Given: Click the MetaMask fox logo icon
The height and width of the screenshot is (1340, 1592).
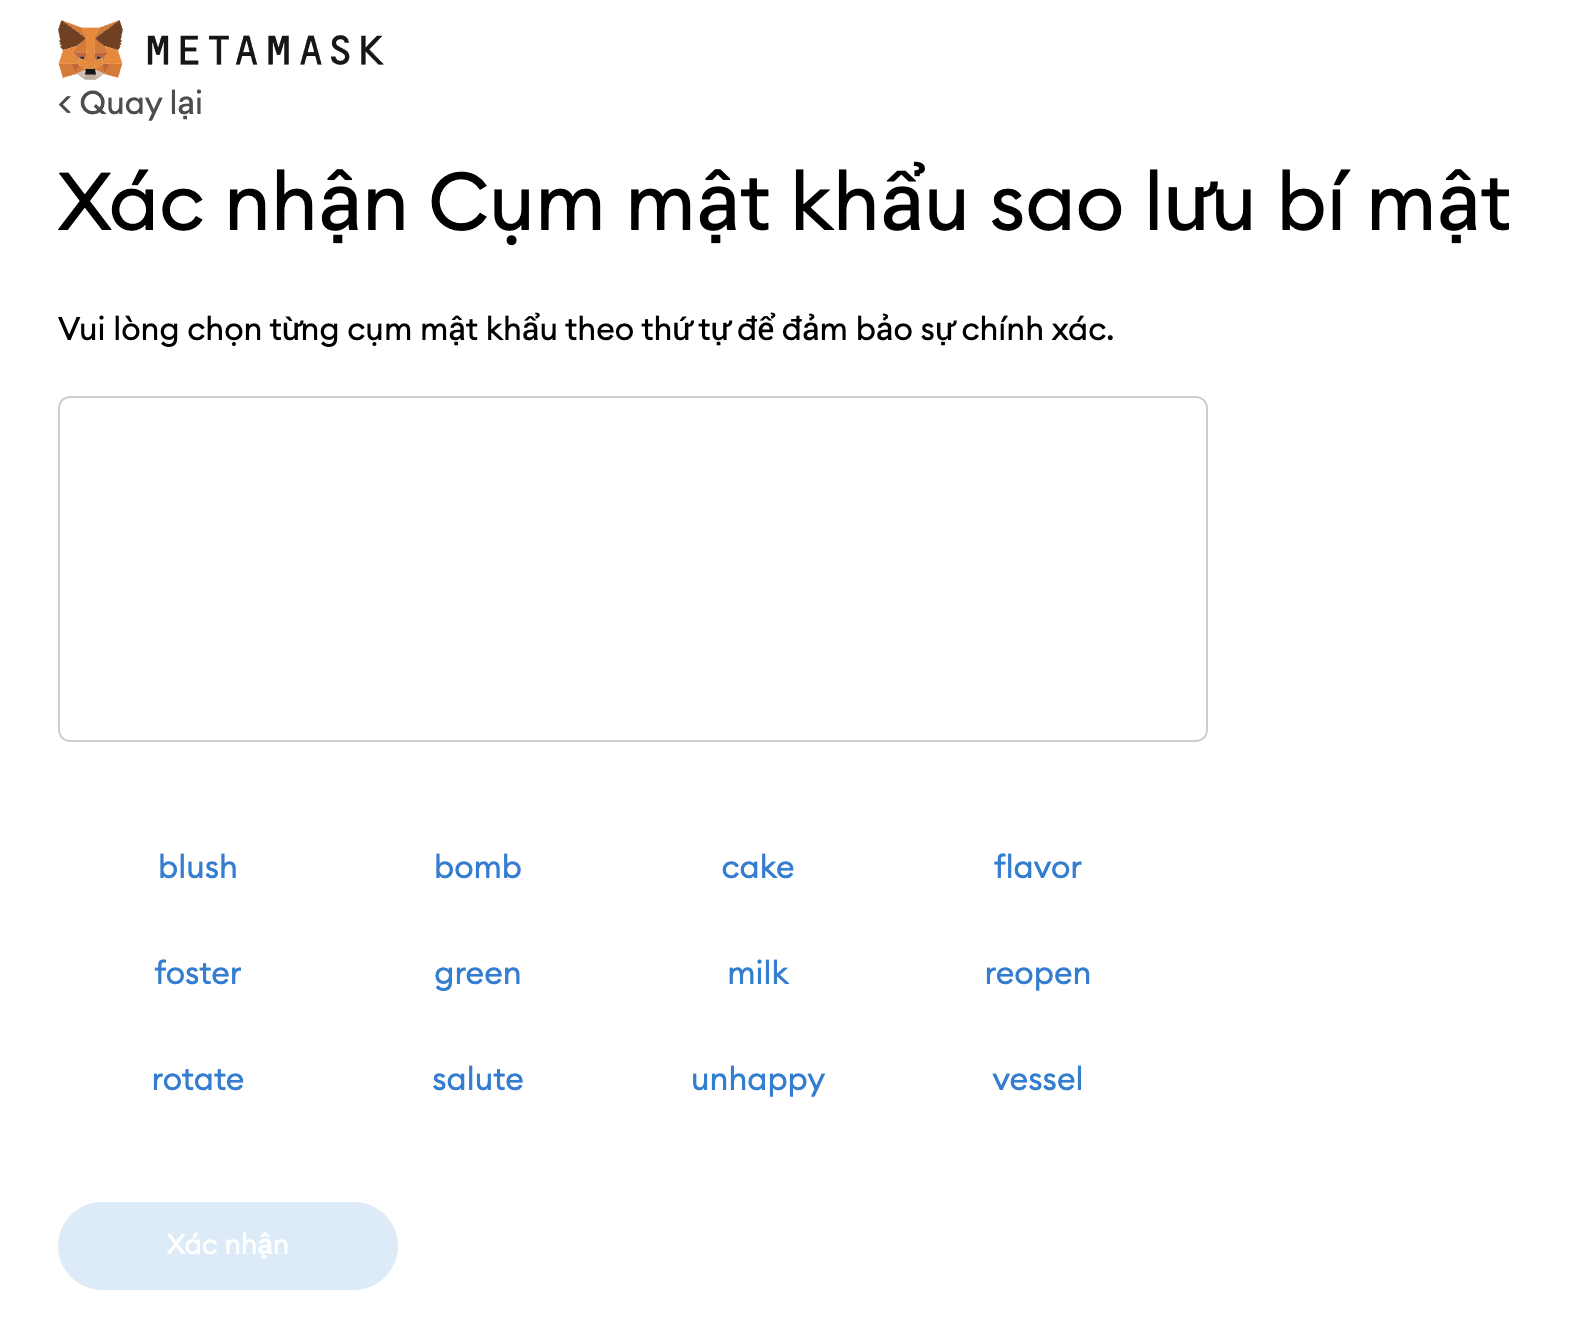Looking at the screenshot, I should click(x=90, y=49).
